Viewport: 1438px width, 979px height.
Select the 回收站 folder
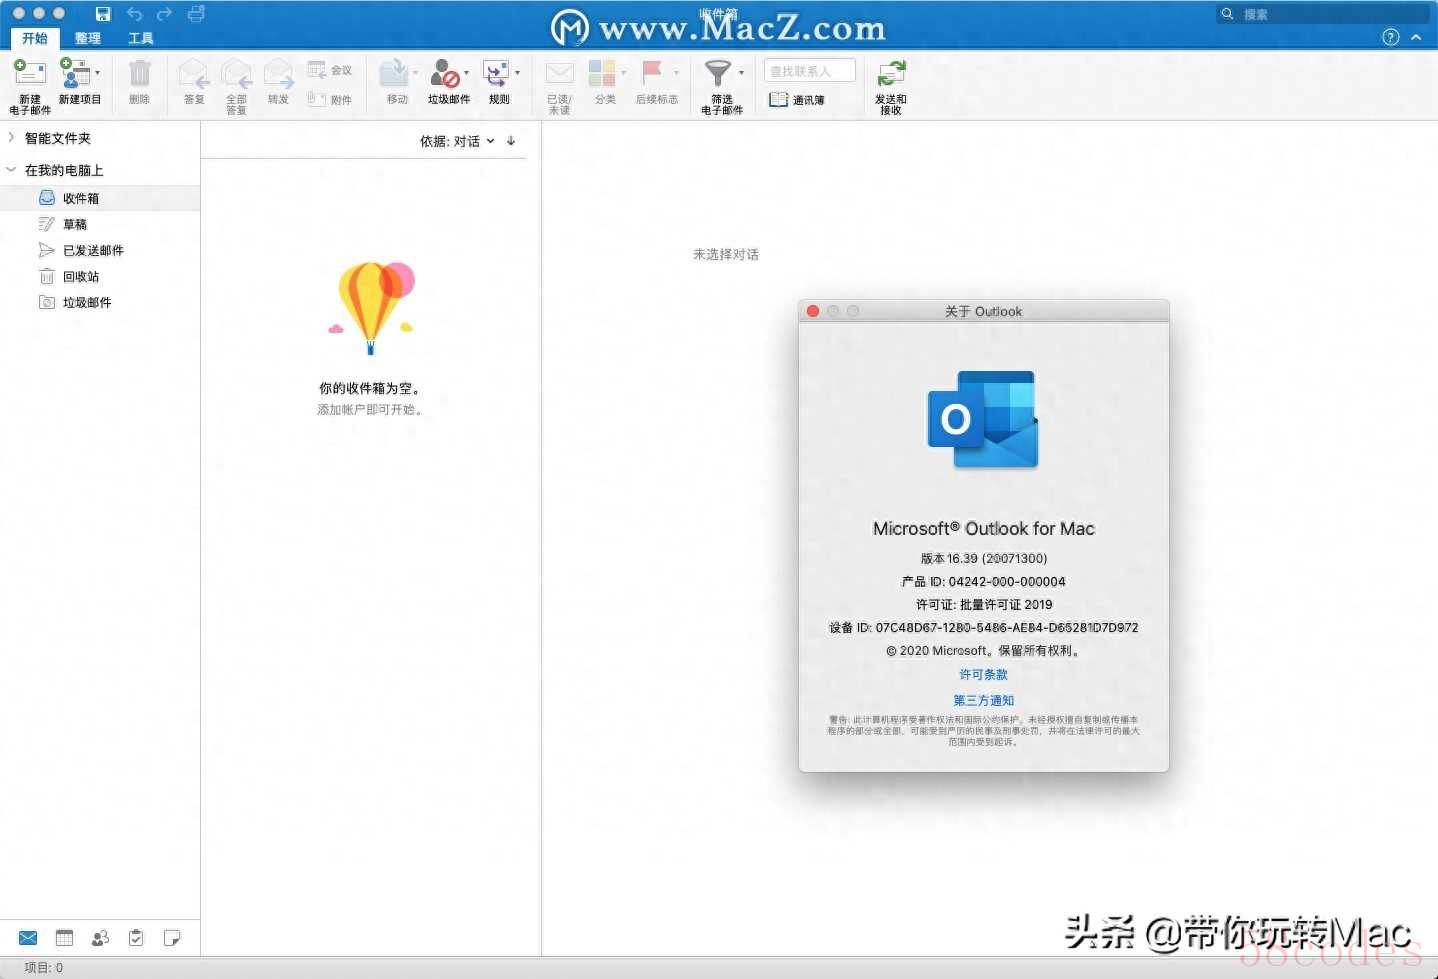click(x=100, y=276)
